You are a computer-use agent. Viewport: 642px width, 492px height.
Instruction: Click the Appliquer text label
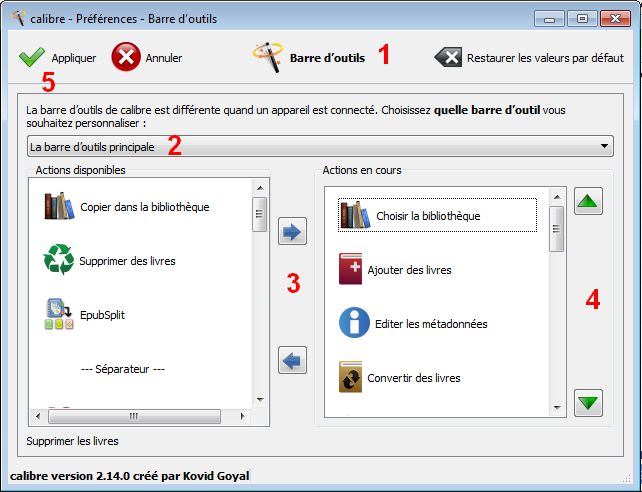(x=74, y=58)
